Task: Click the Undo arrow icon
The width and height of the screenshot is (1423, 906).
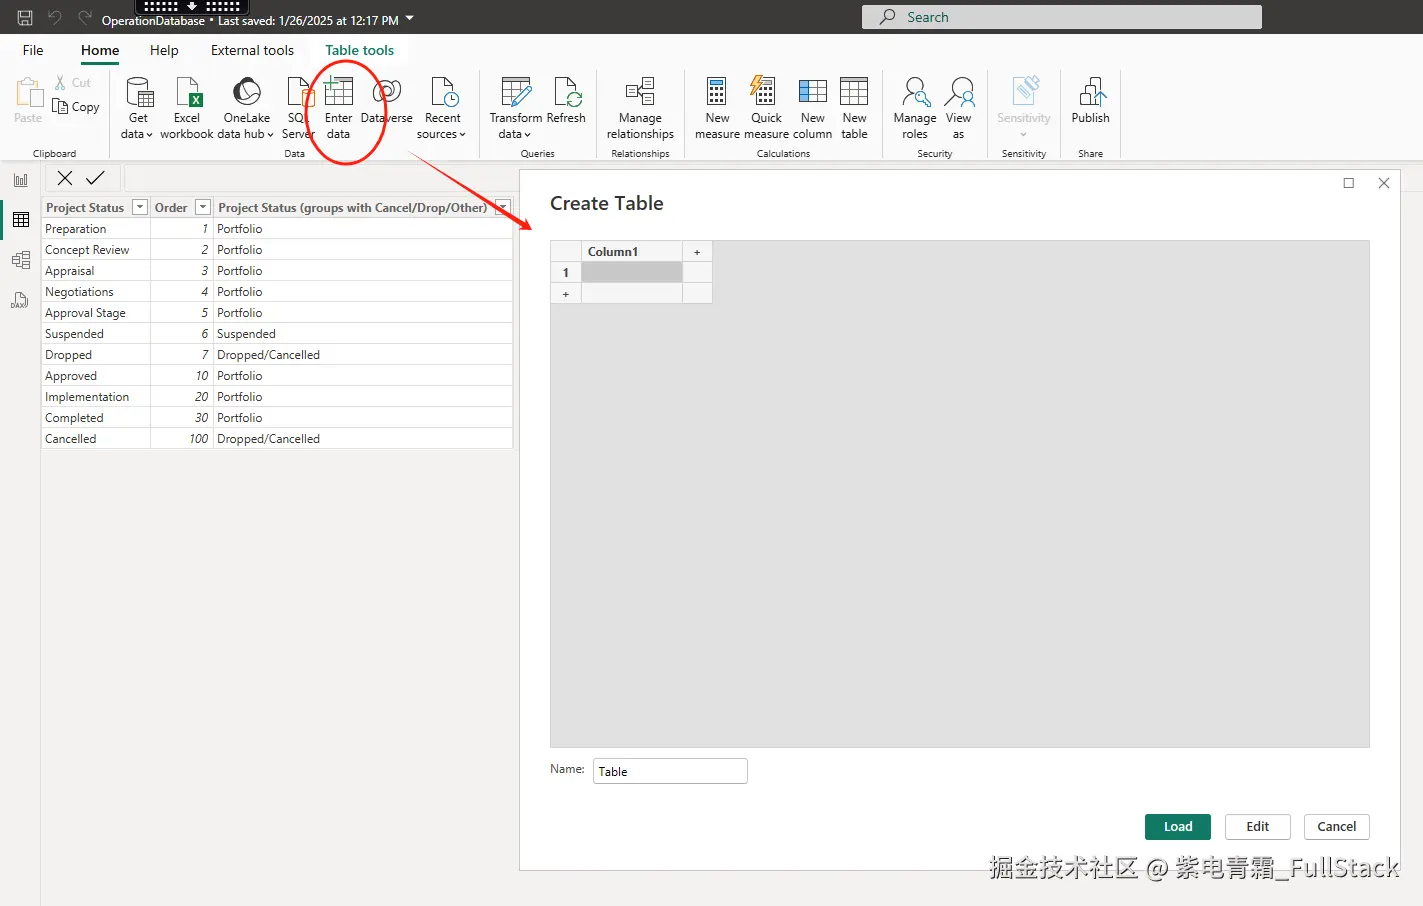Action: click(x=55, y=18)
